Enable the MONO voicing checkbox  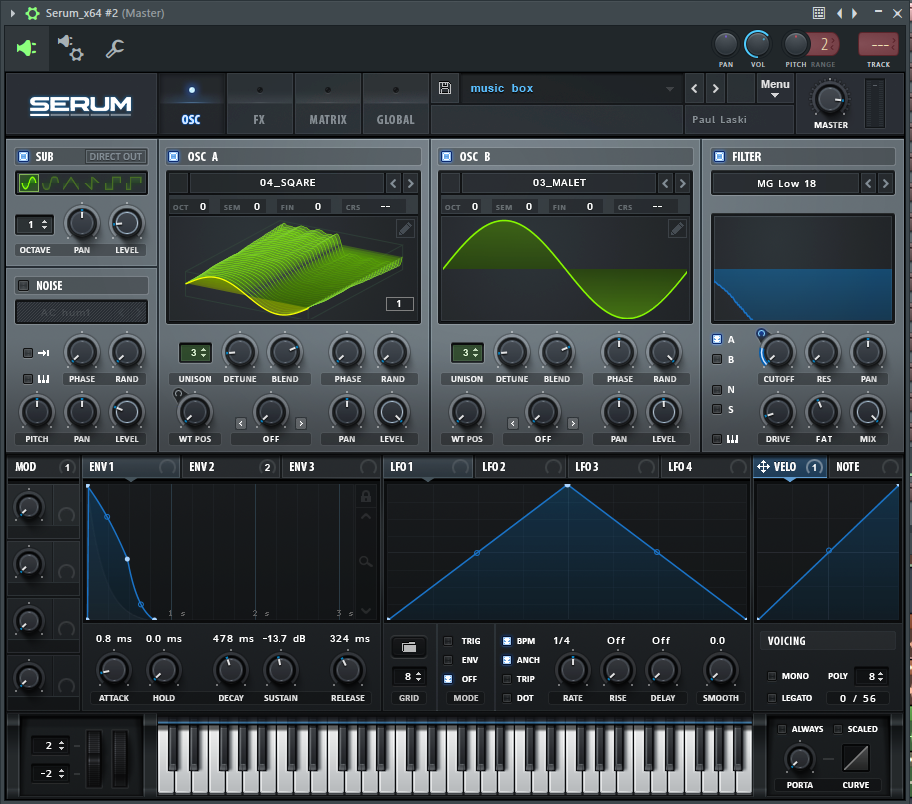tap(772, 676)
